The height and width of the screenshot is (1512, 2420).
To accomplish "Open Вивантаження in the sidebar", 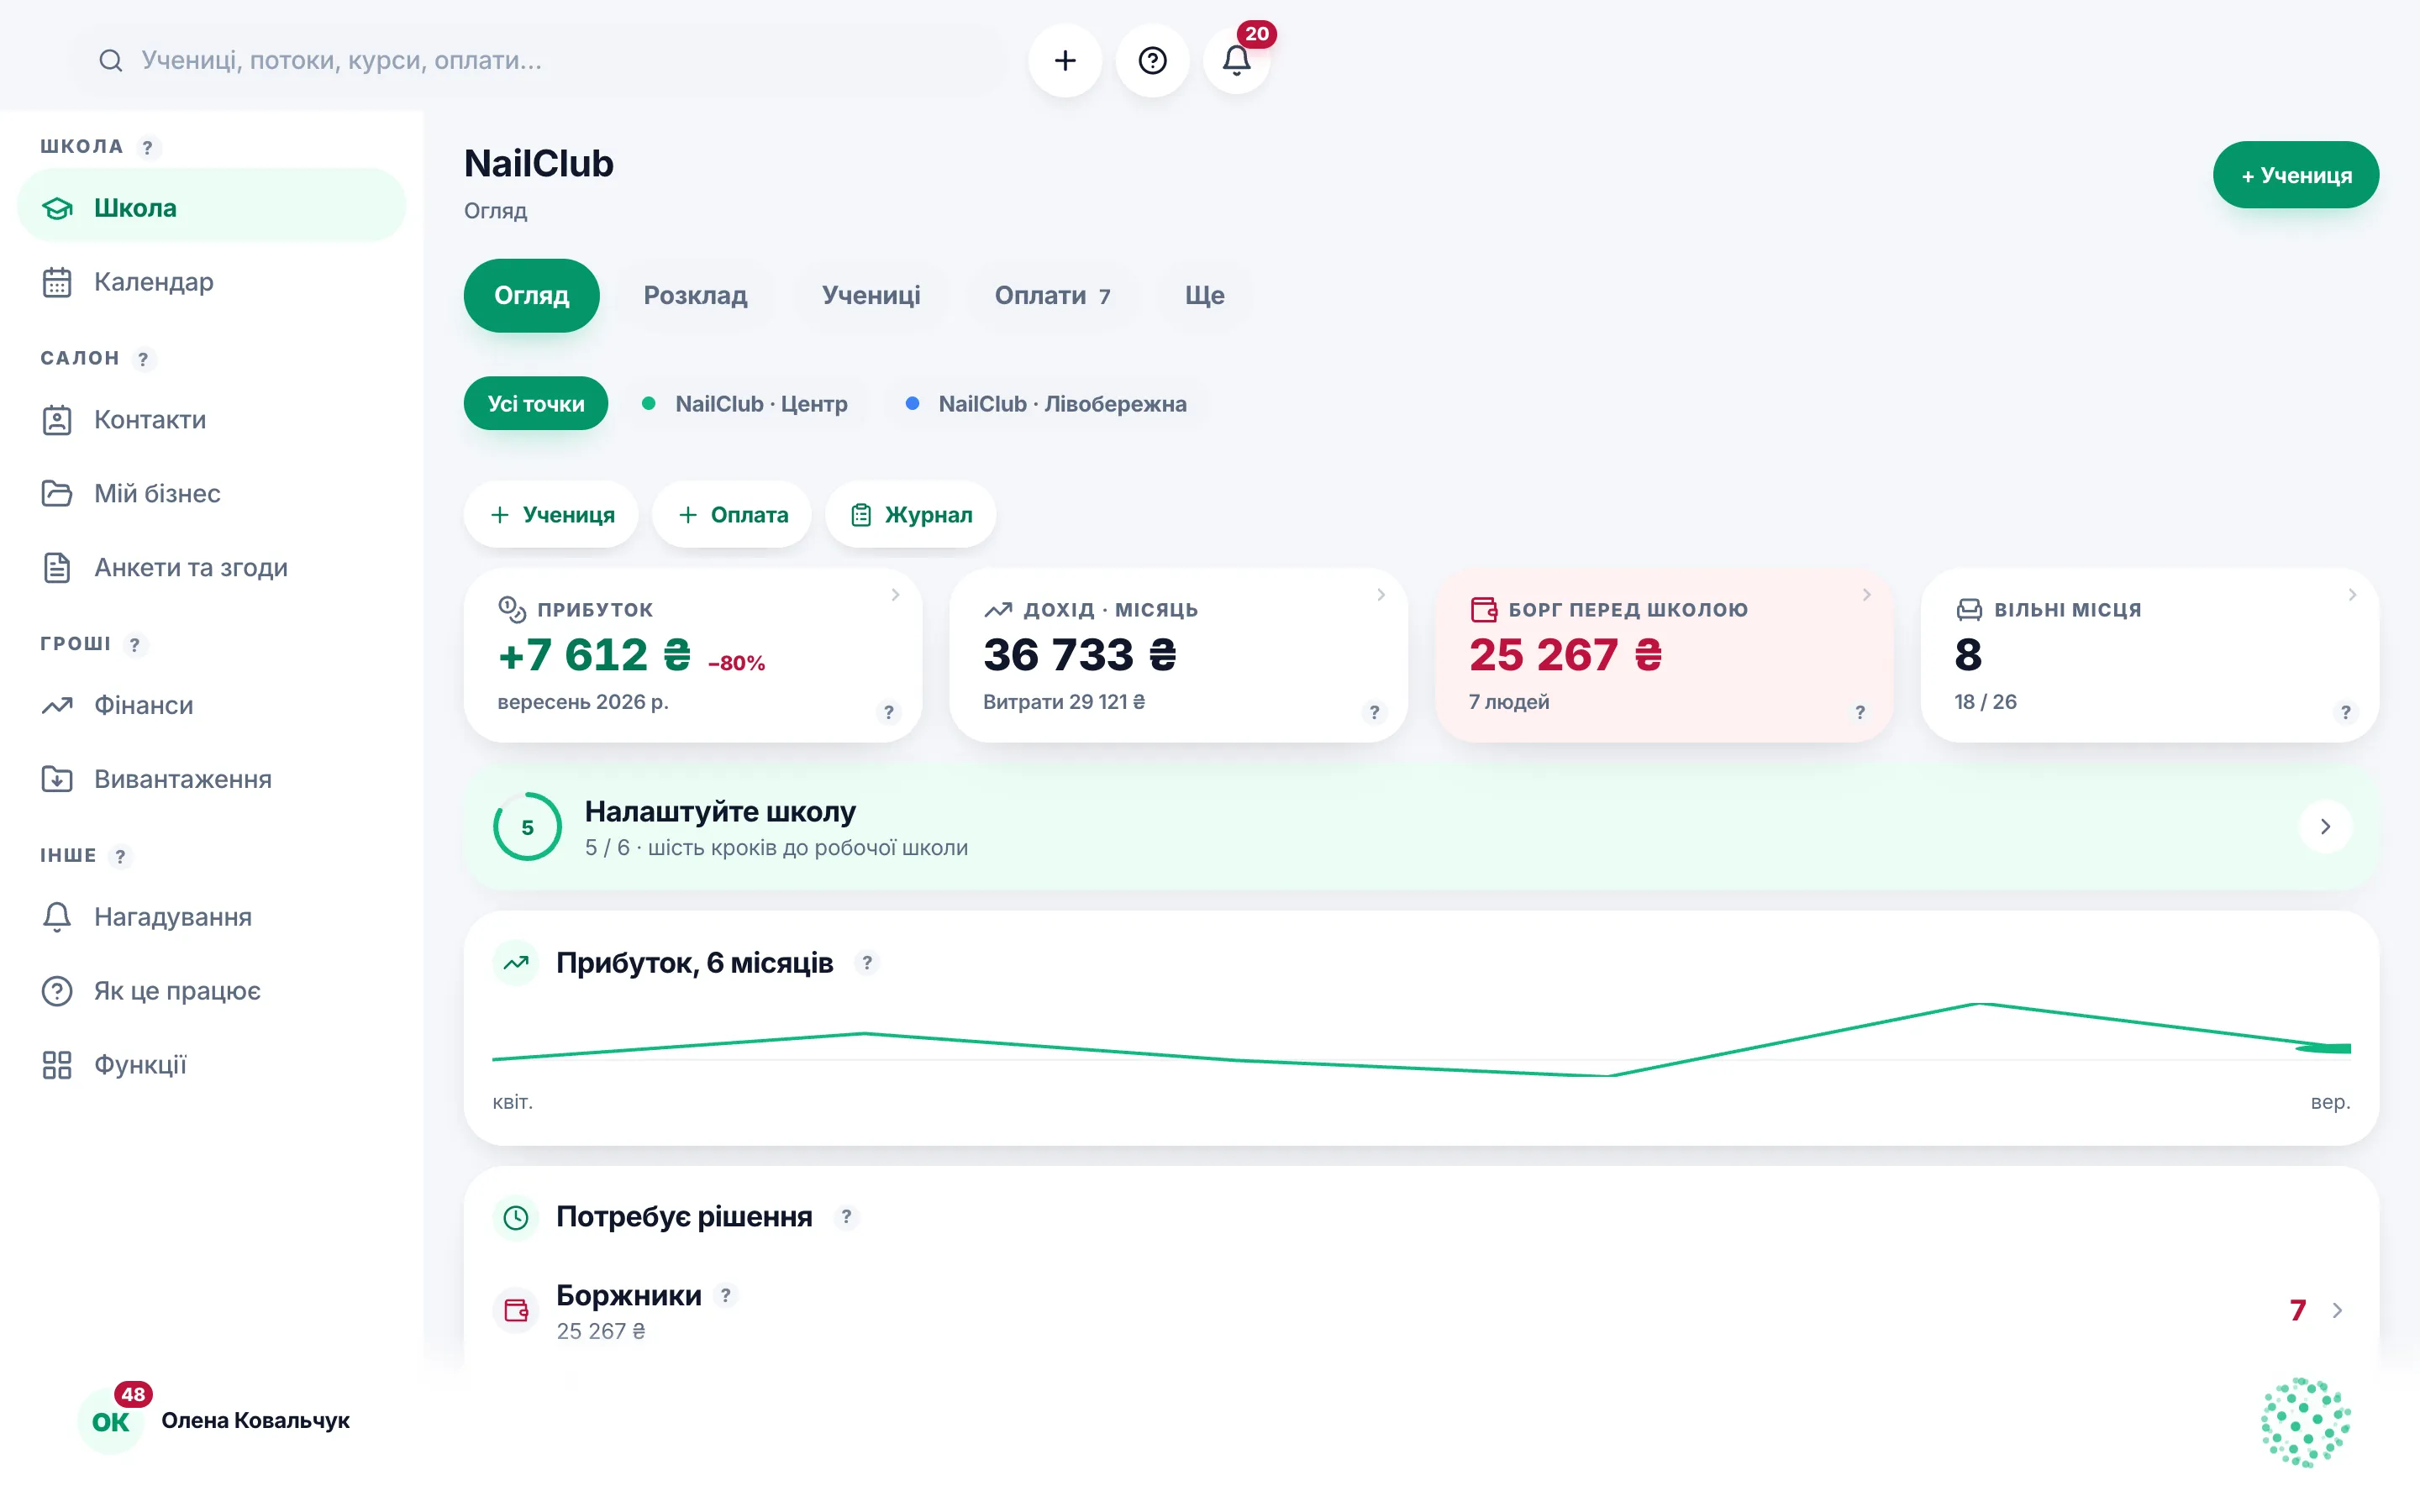I will [211, 779].
